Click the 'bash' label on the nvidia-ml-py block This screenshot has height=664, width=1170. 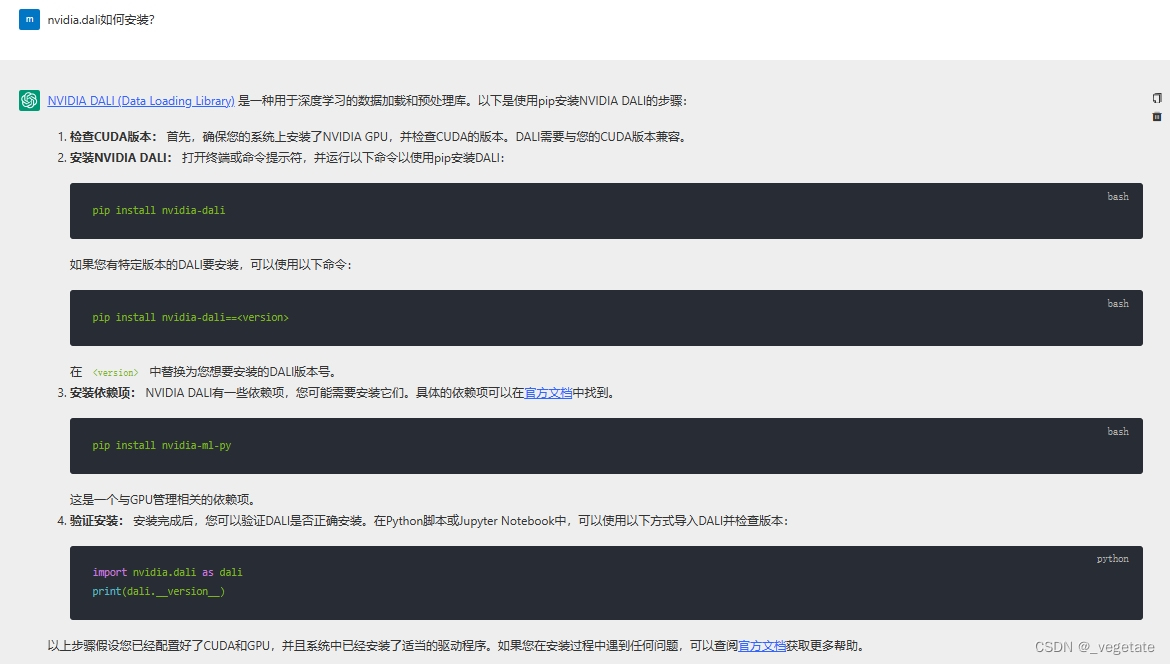coord(1117,432)
